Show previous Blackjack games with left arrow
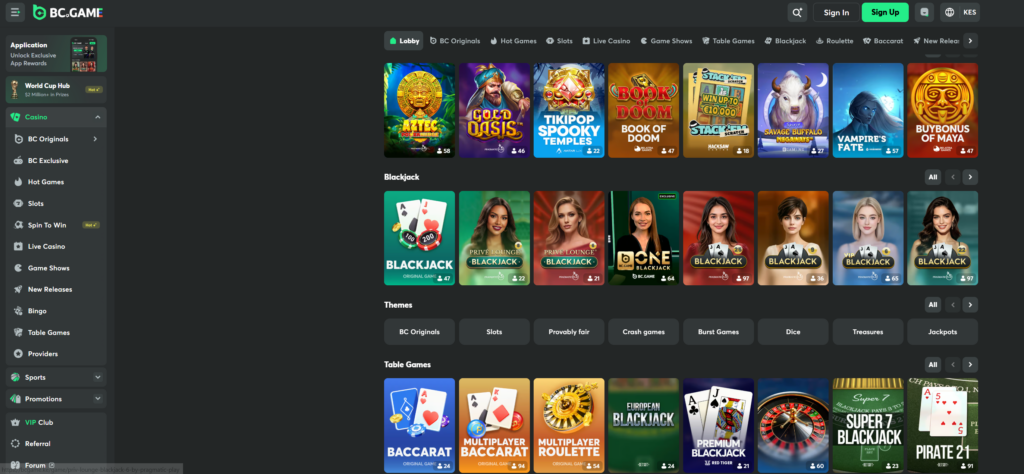 (952, 177)
